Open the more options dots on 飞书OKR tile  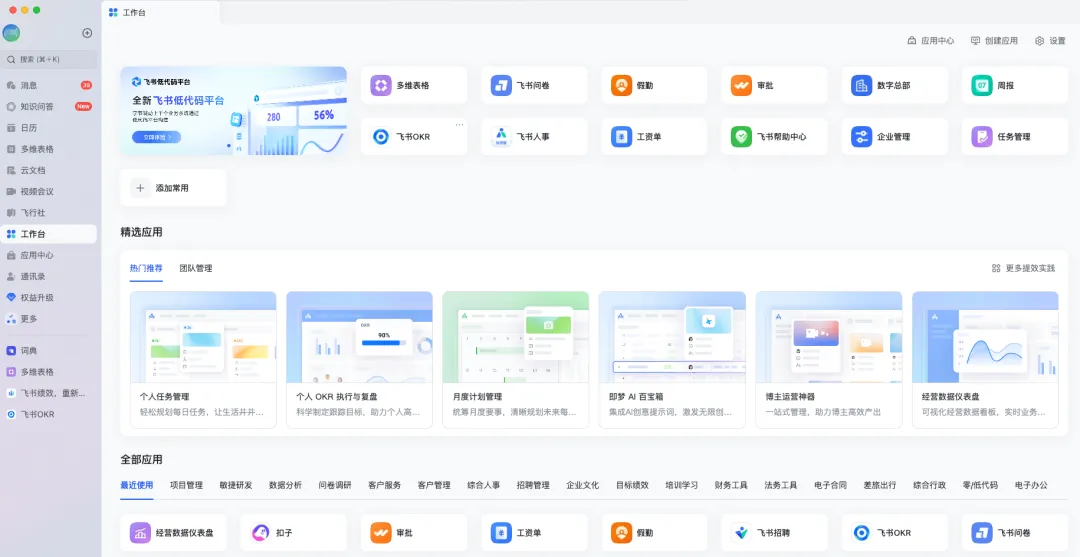(459, 125)
